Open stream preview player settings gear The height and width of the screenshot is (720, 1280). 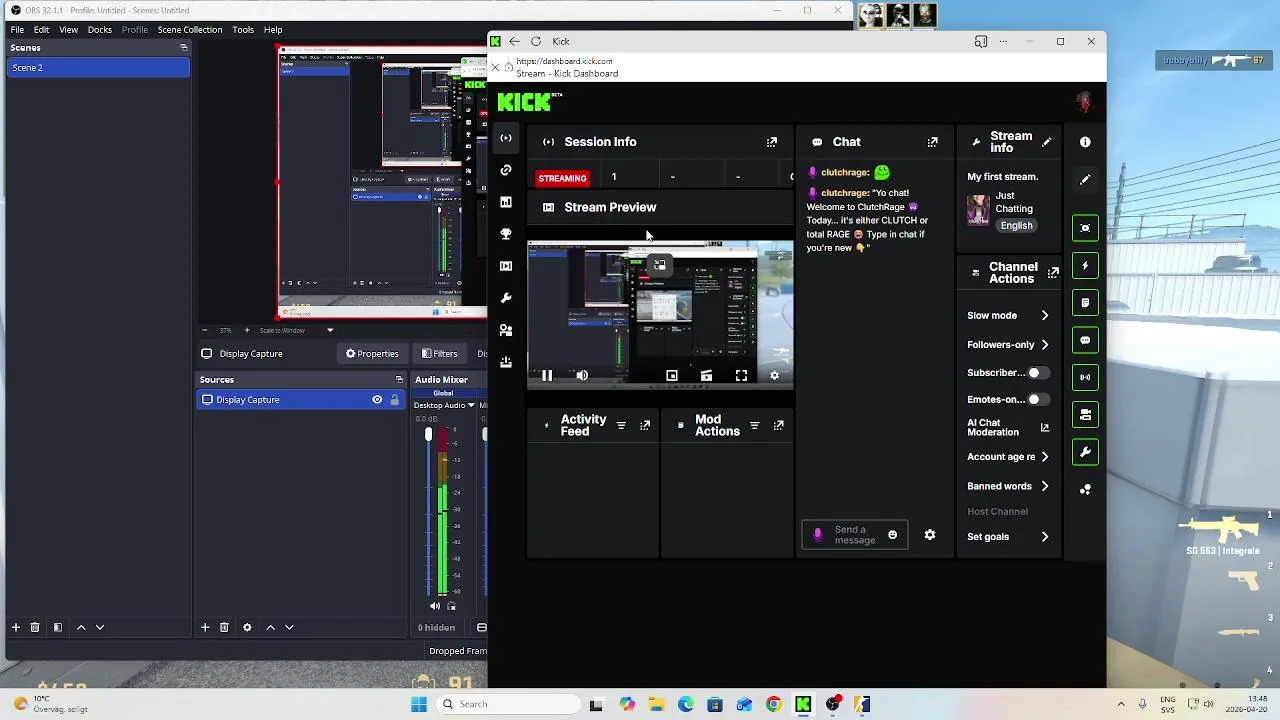coord(774,376)
